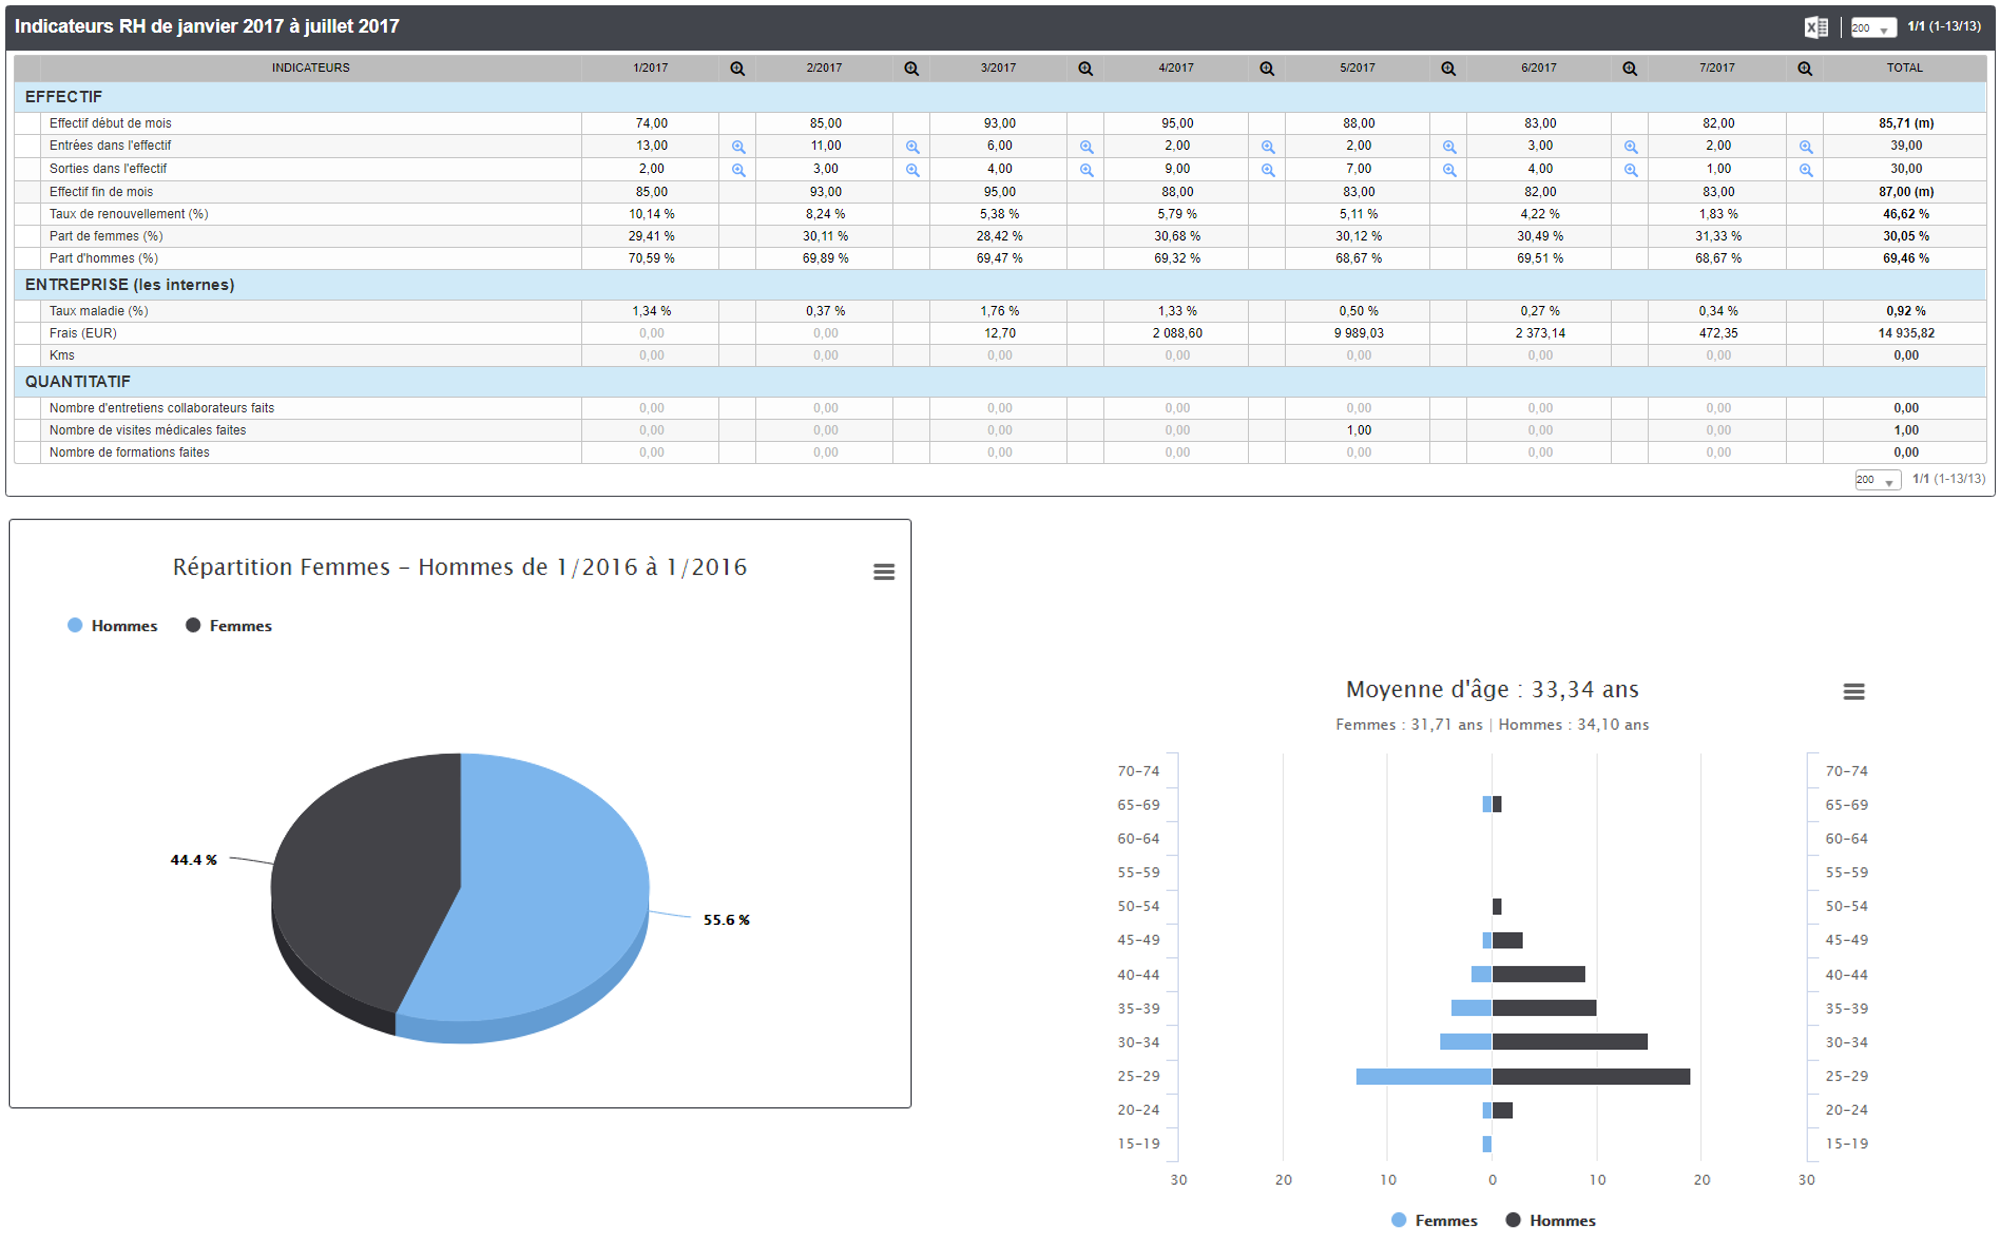Screen dimensions: 2000x1256
Task: Click the Hommes bar for age 25-29
Action: pyautogui.click(x=1591, y=1077)
